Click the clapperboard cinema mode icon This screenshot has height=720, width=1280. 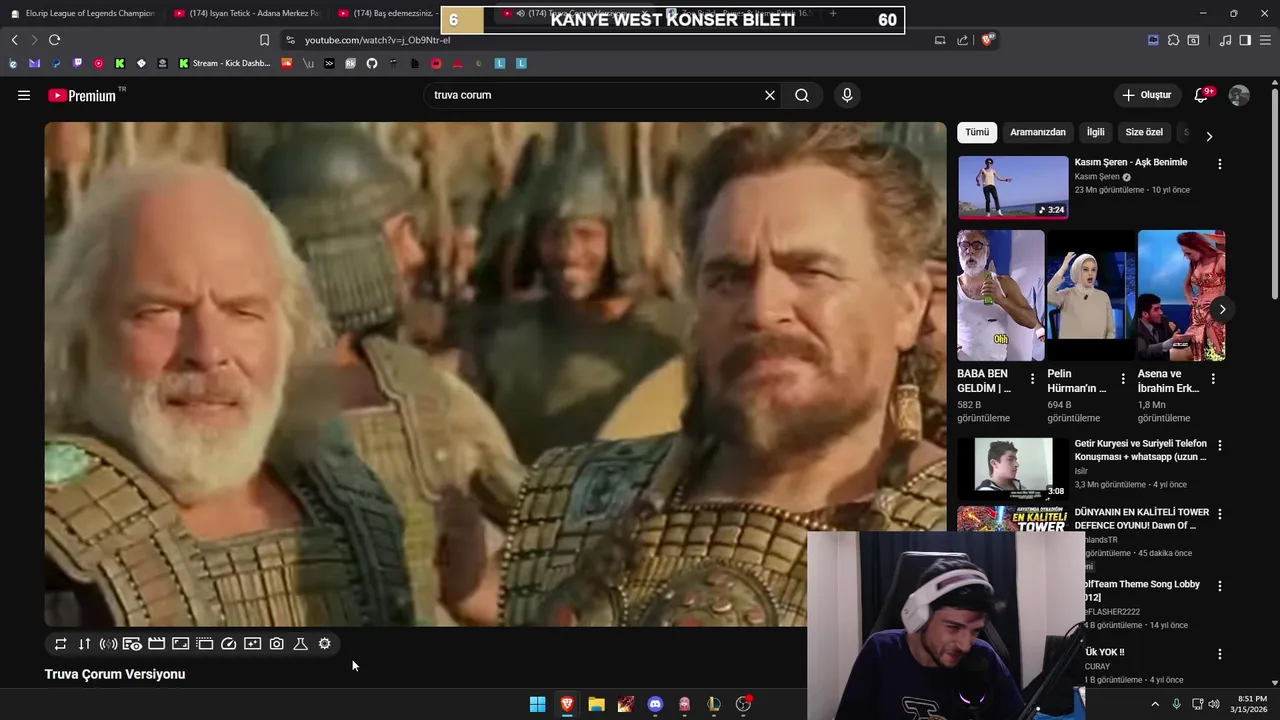tap(156, 644)
